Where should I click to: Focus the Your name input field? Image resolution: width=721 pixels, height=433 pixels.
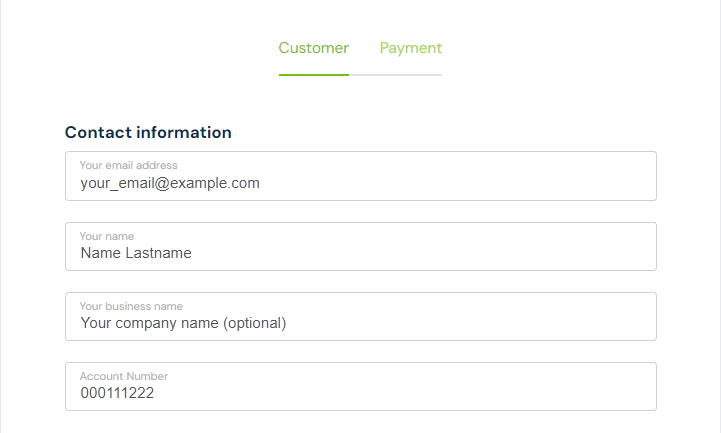click(x=361, y=246)
